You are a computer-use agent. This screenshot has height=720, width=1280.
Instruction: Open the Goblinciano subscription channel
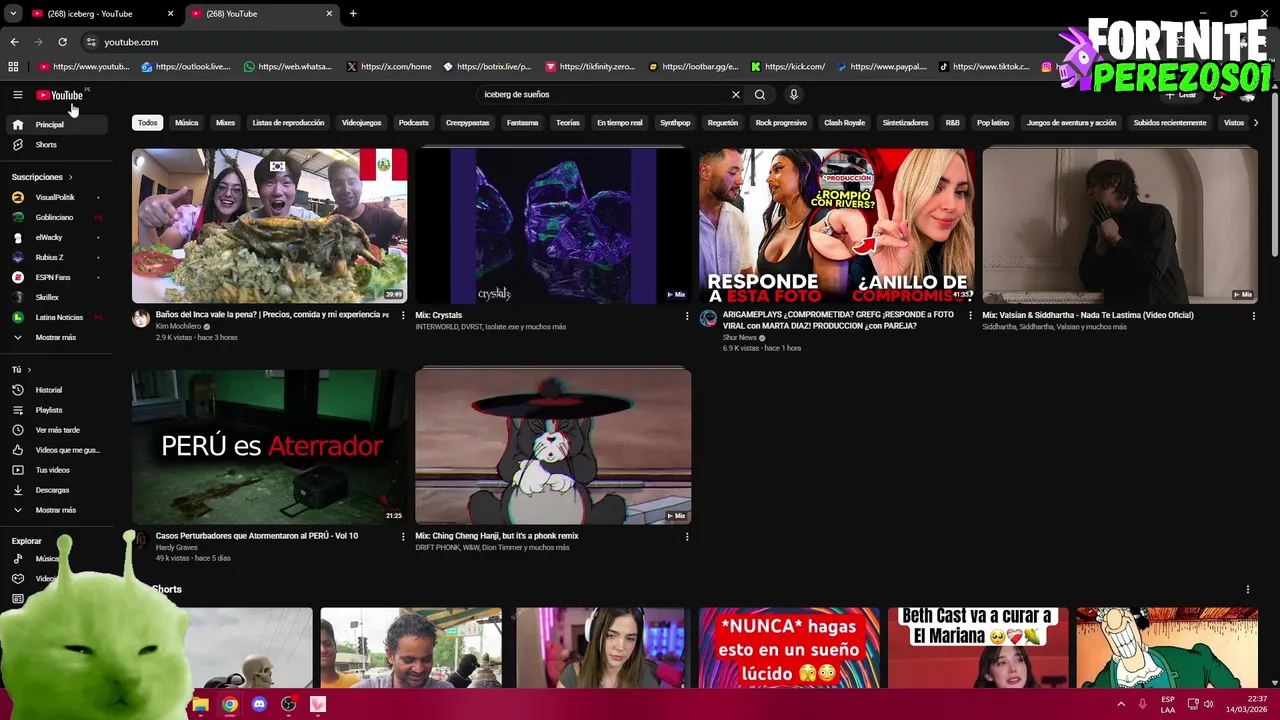[56, 217]
